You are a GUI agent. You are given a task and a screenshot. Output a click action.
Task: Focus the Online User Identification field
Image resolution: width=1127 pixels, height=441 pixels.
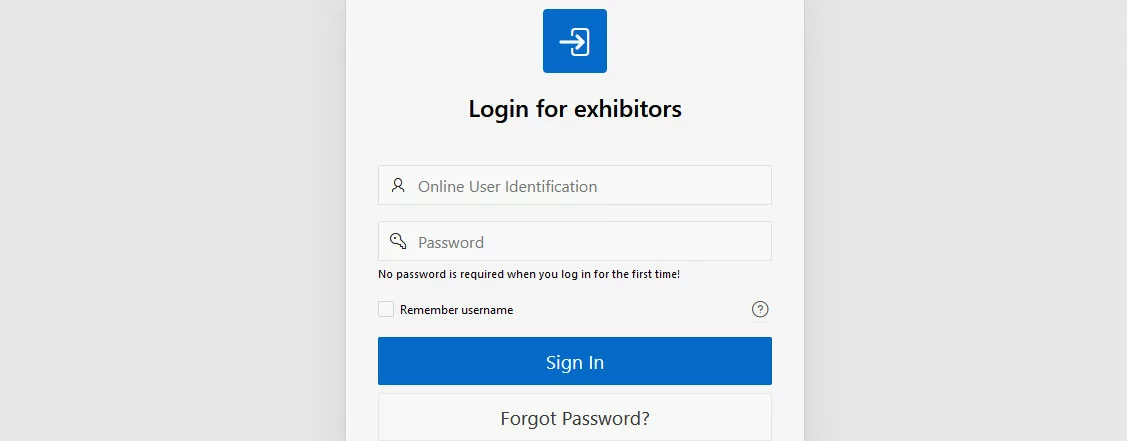coord(574,185)
